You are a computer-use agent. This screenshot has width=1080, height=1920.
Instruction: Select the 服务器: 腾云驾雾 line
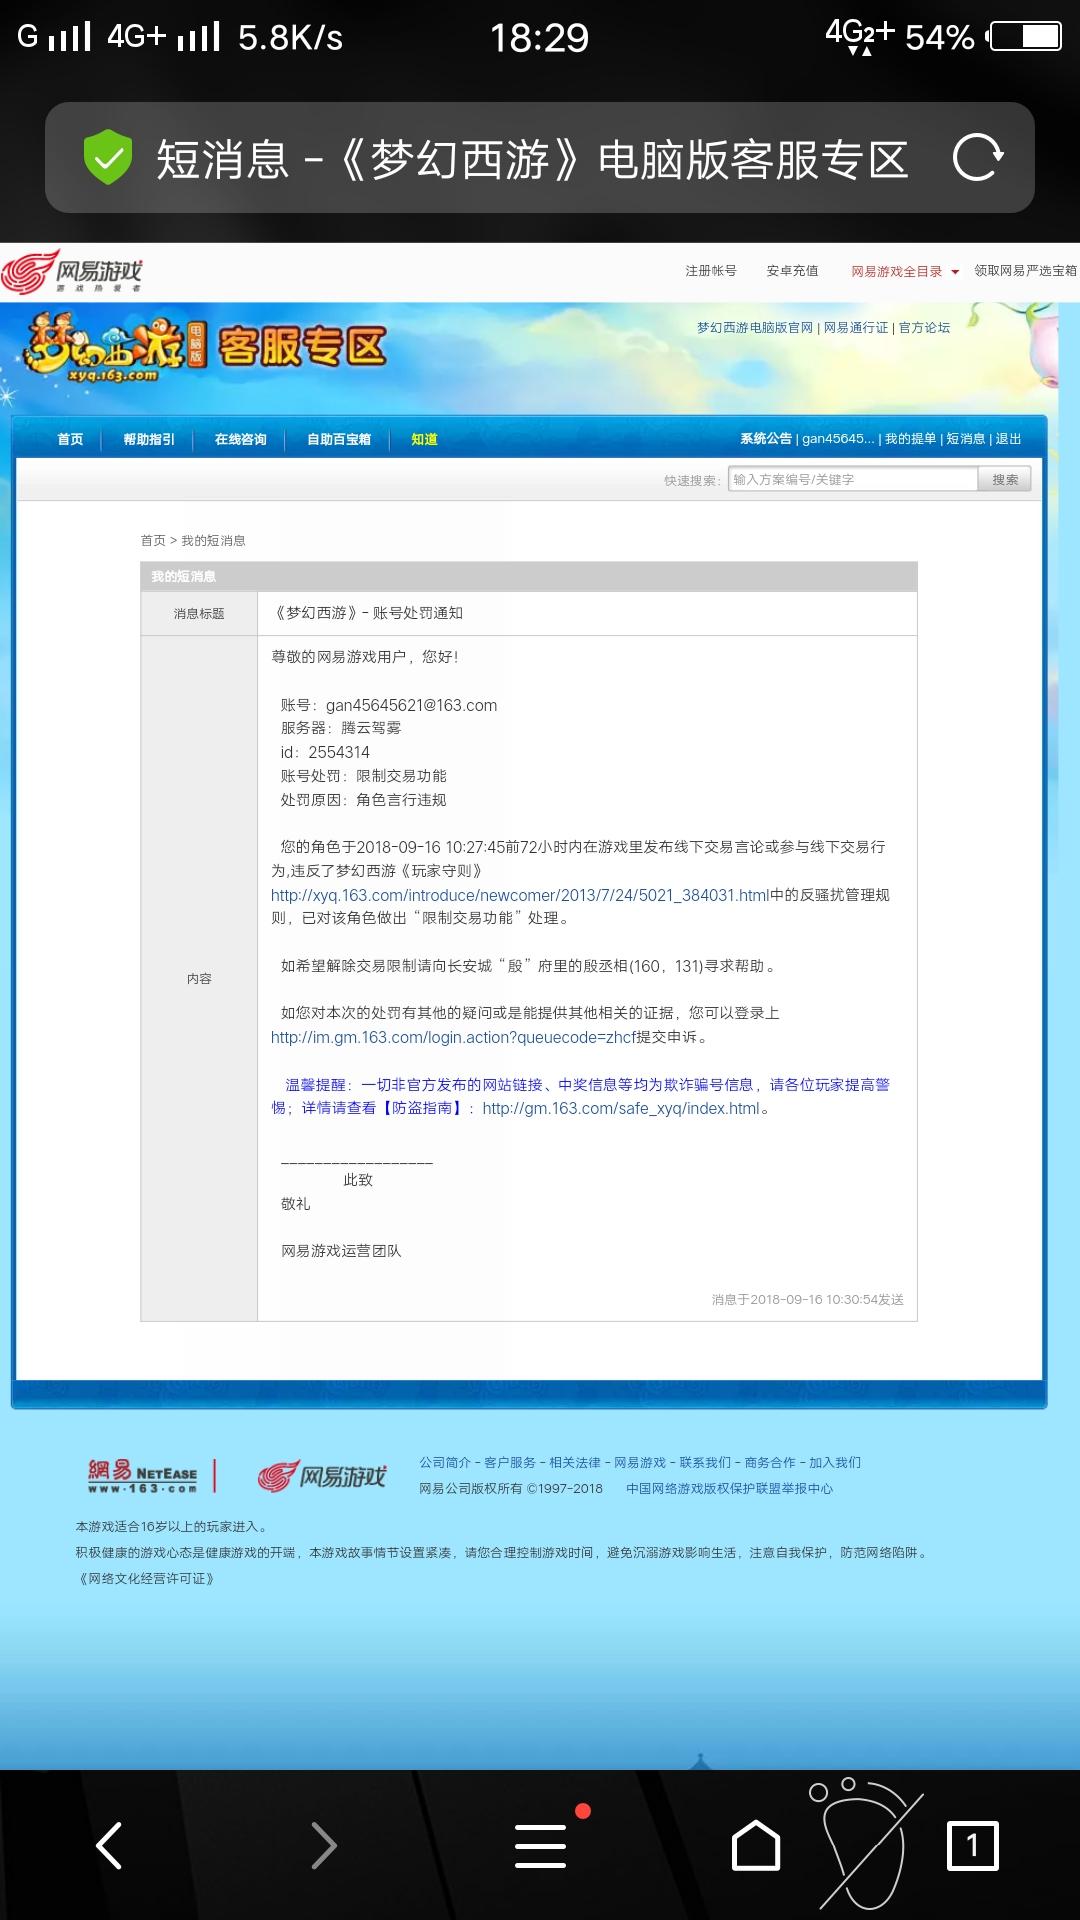[341, 728]
